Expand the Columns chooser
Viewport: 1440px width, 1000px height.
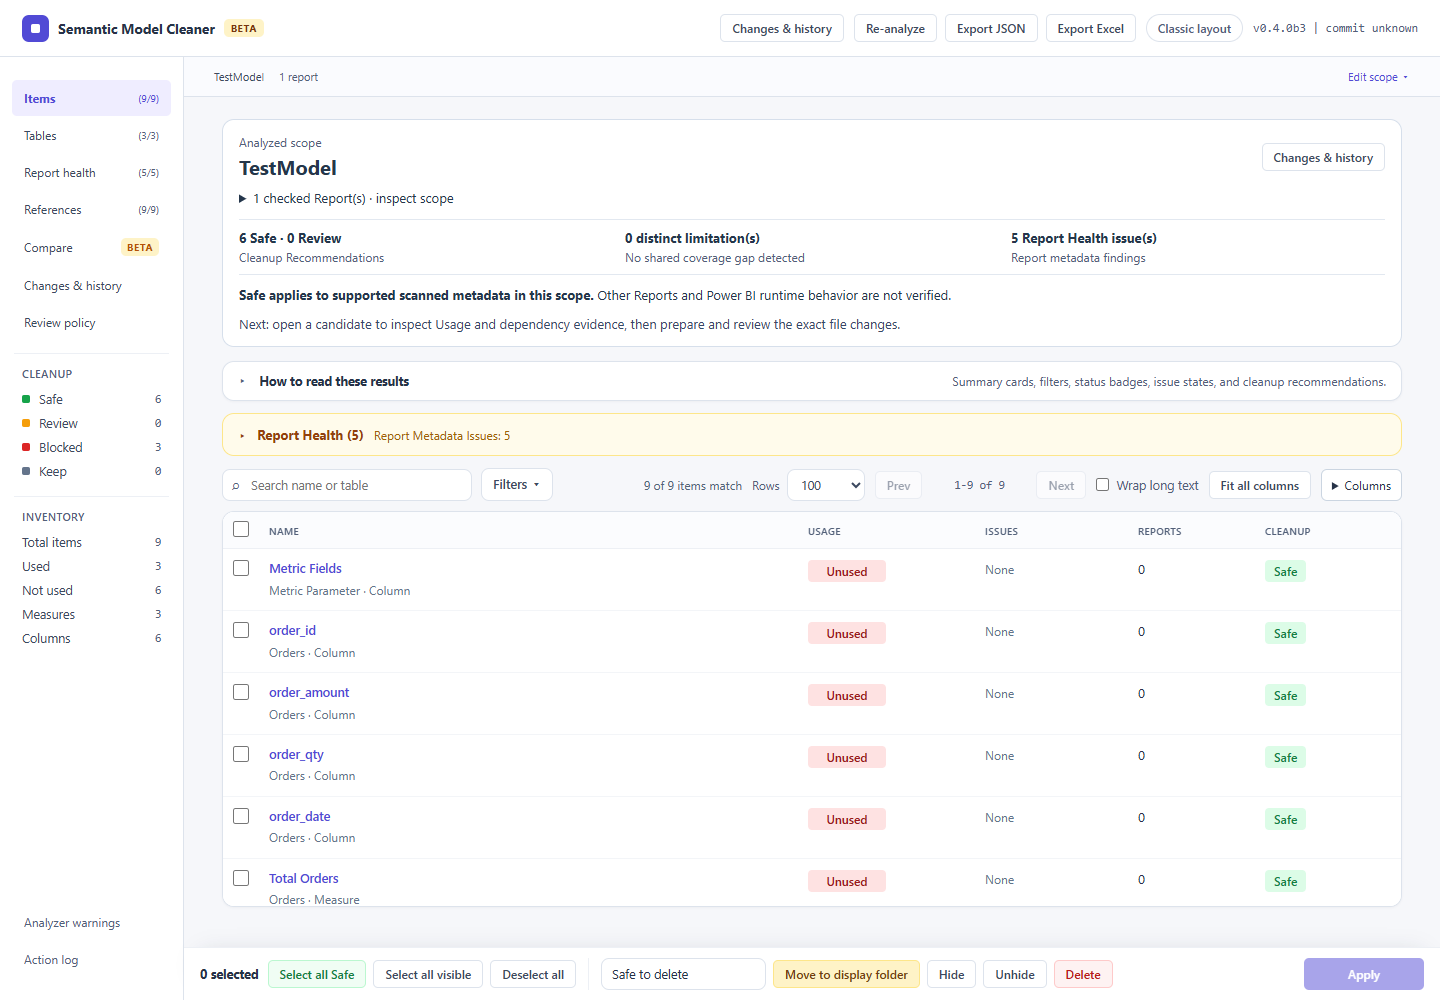[1361, 485]
